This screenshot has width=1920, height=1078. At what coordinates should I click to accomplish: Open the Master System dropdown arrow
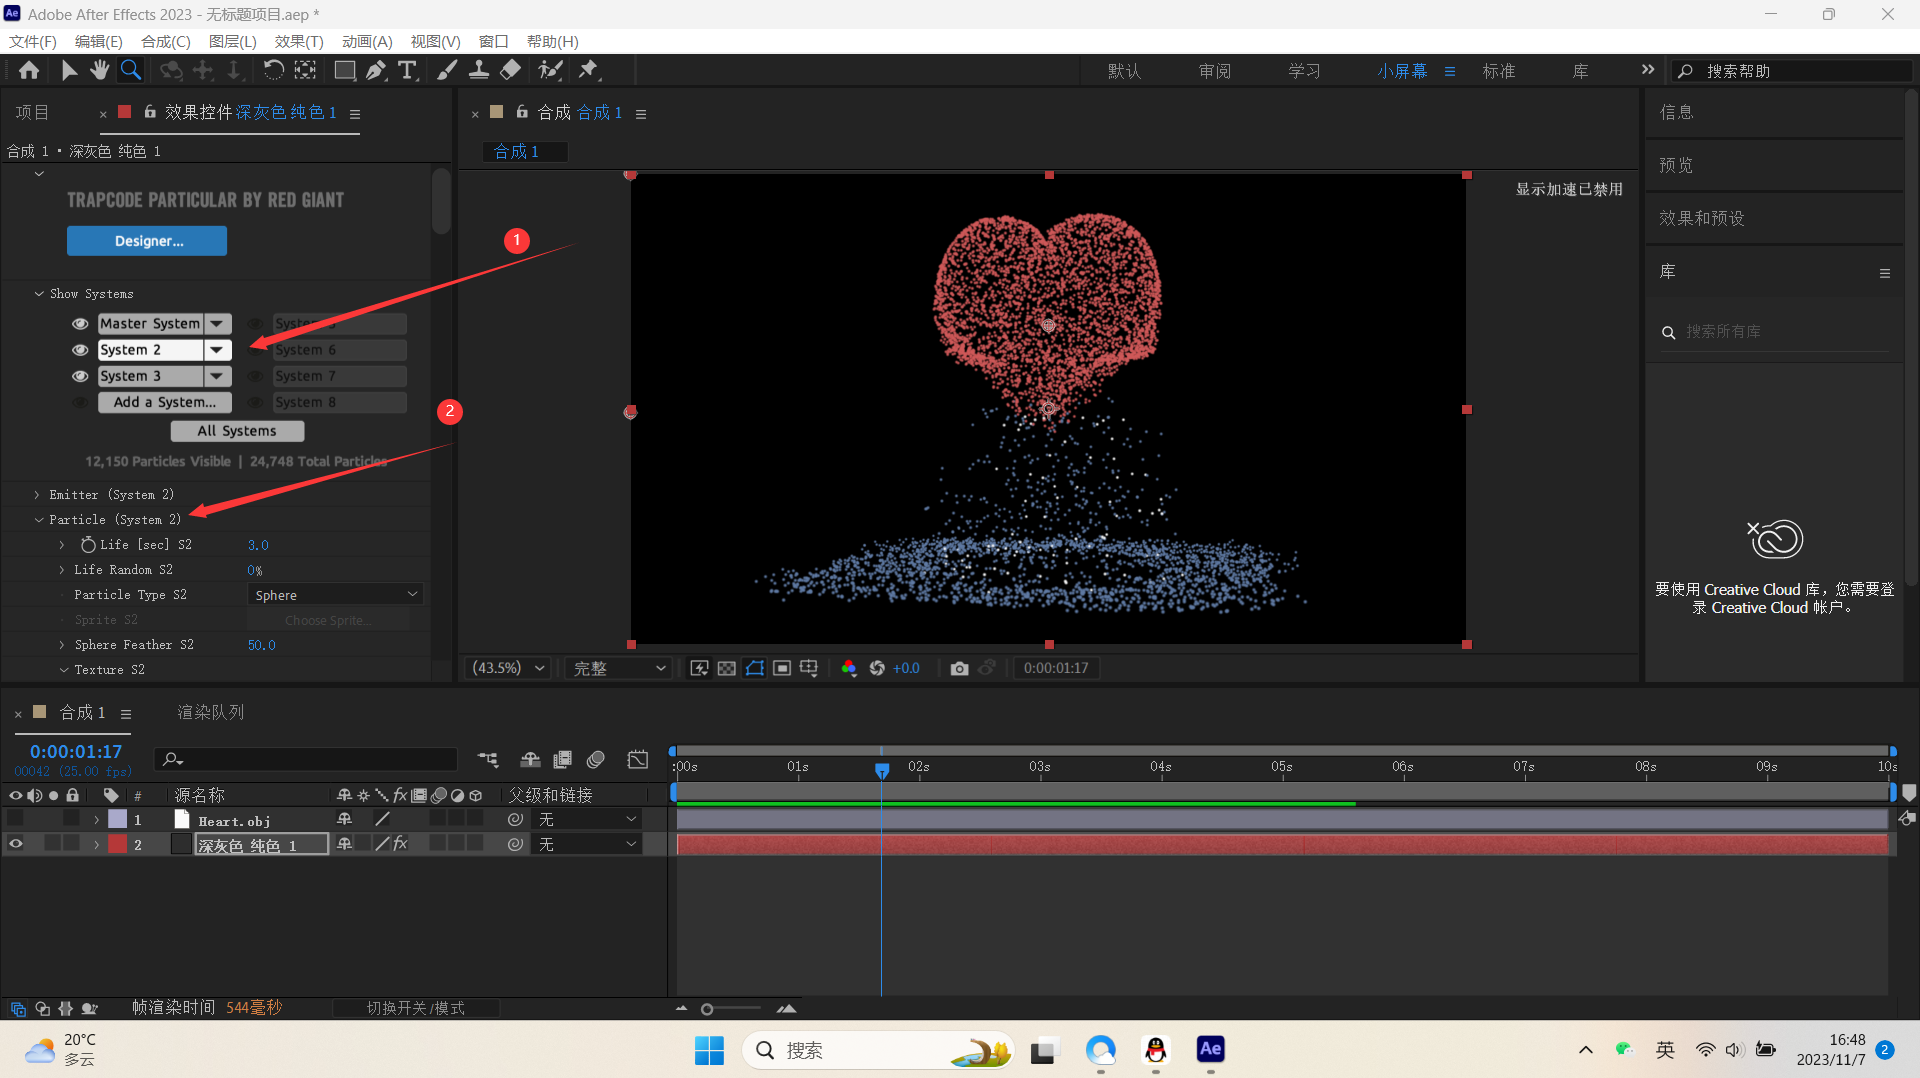pyautogui.click(x=217, y=324)
